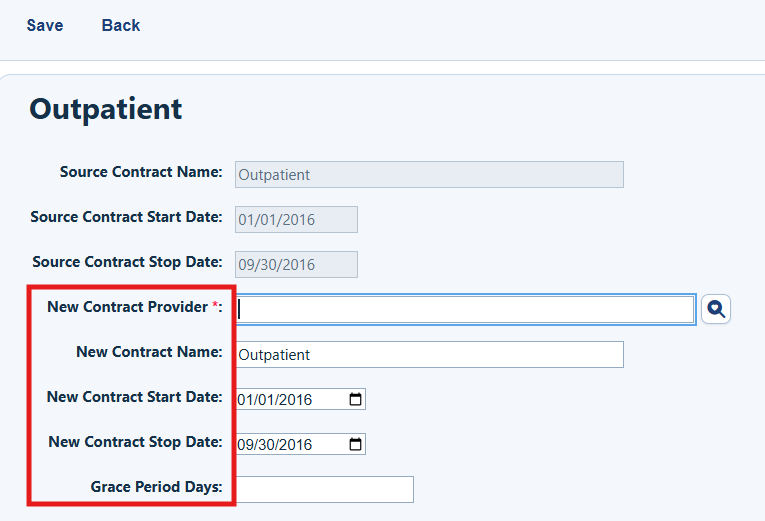Viewport: 765px width, 521px height.
Task: Select the New Contract Name field
Action: point(430,355)
